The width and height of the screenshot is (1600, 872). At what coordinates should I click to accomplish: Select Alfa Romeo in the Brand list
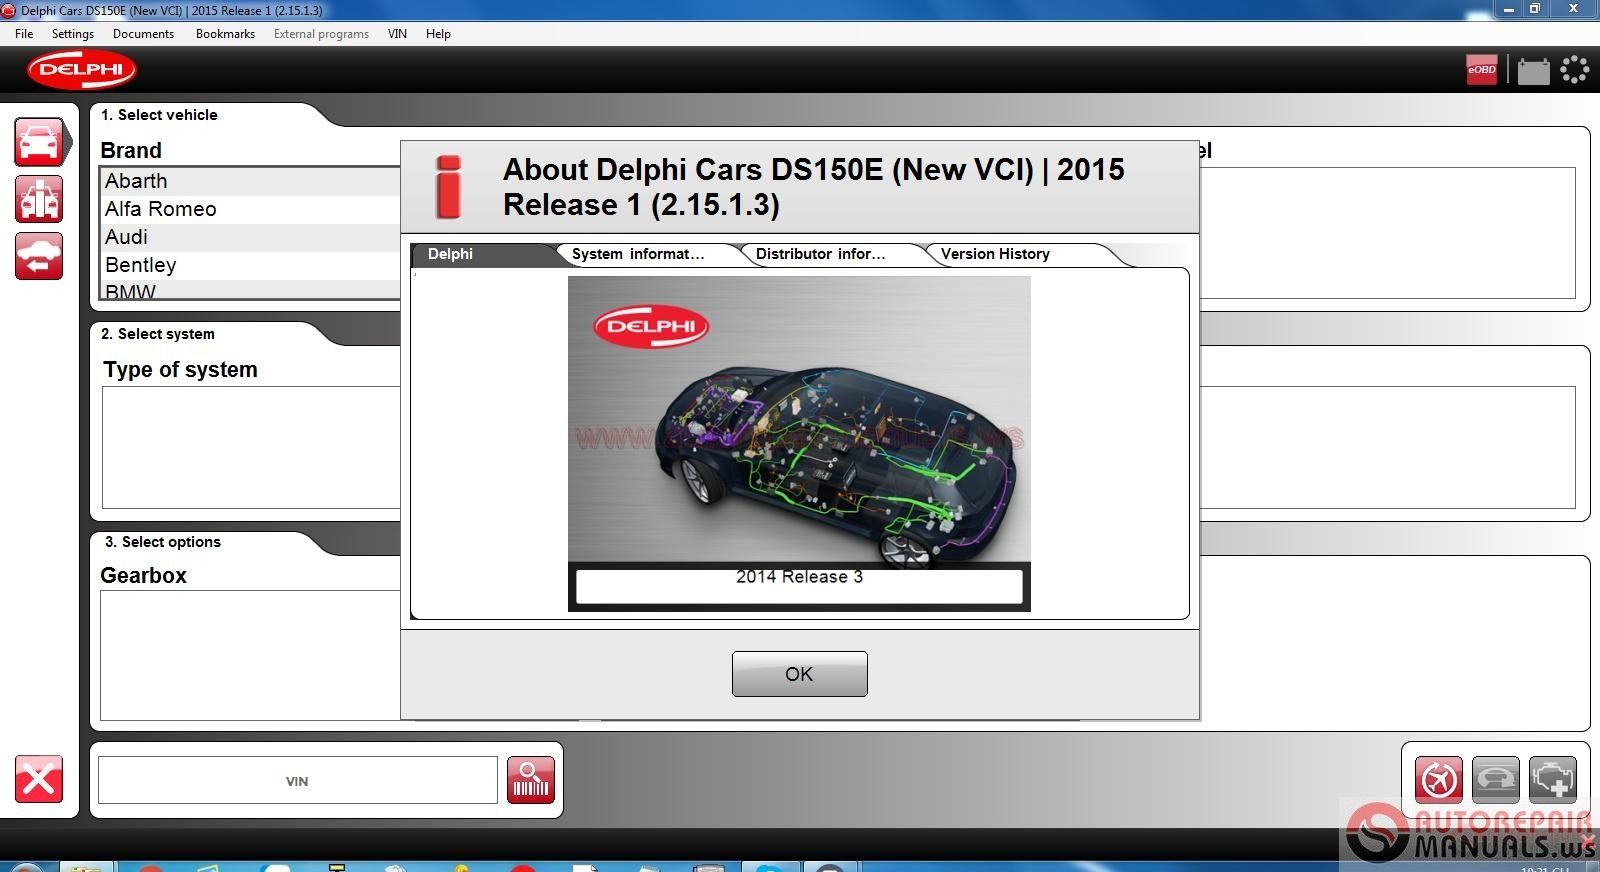point(251,209)
